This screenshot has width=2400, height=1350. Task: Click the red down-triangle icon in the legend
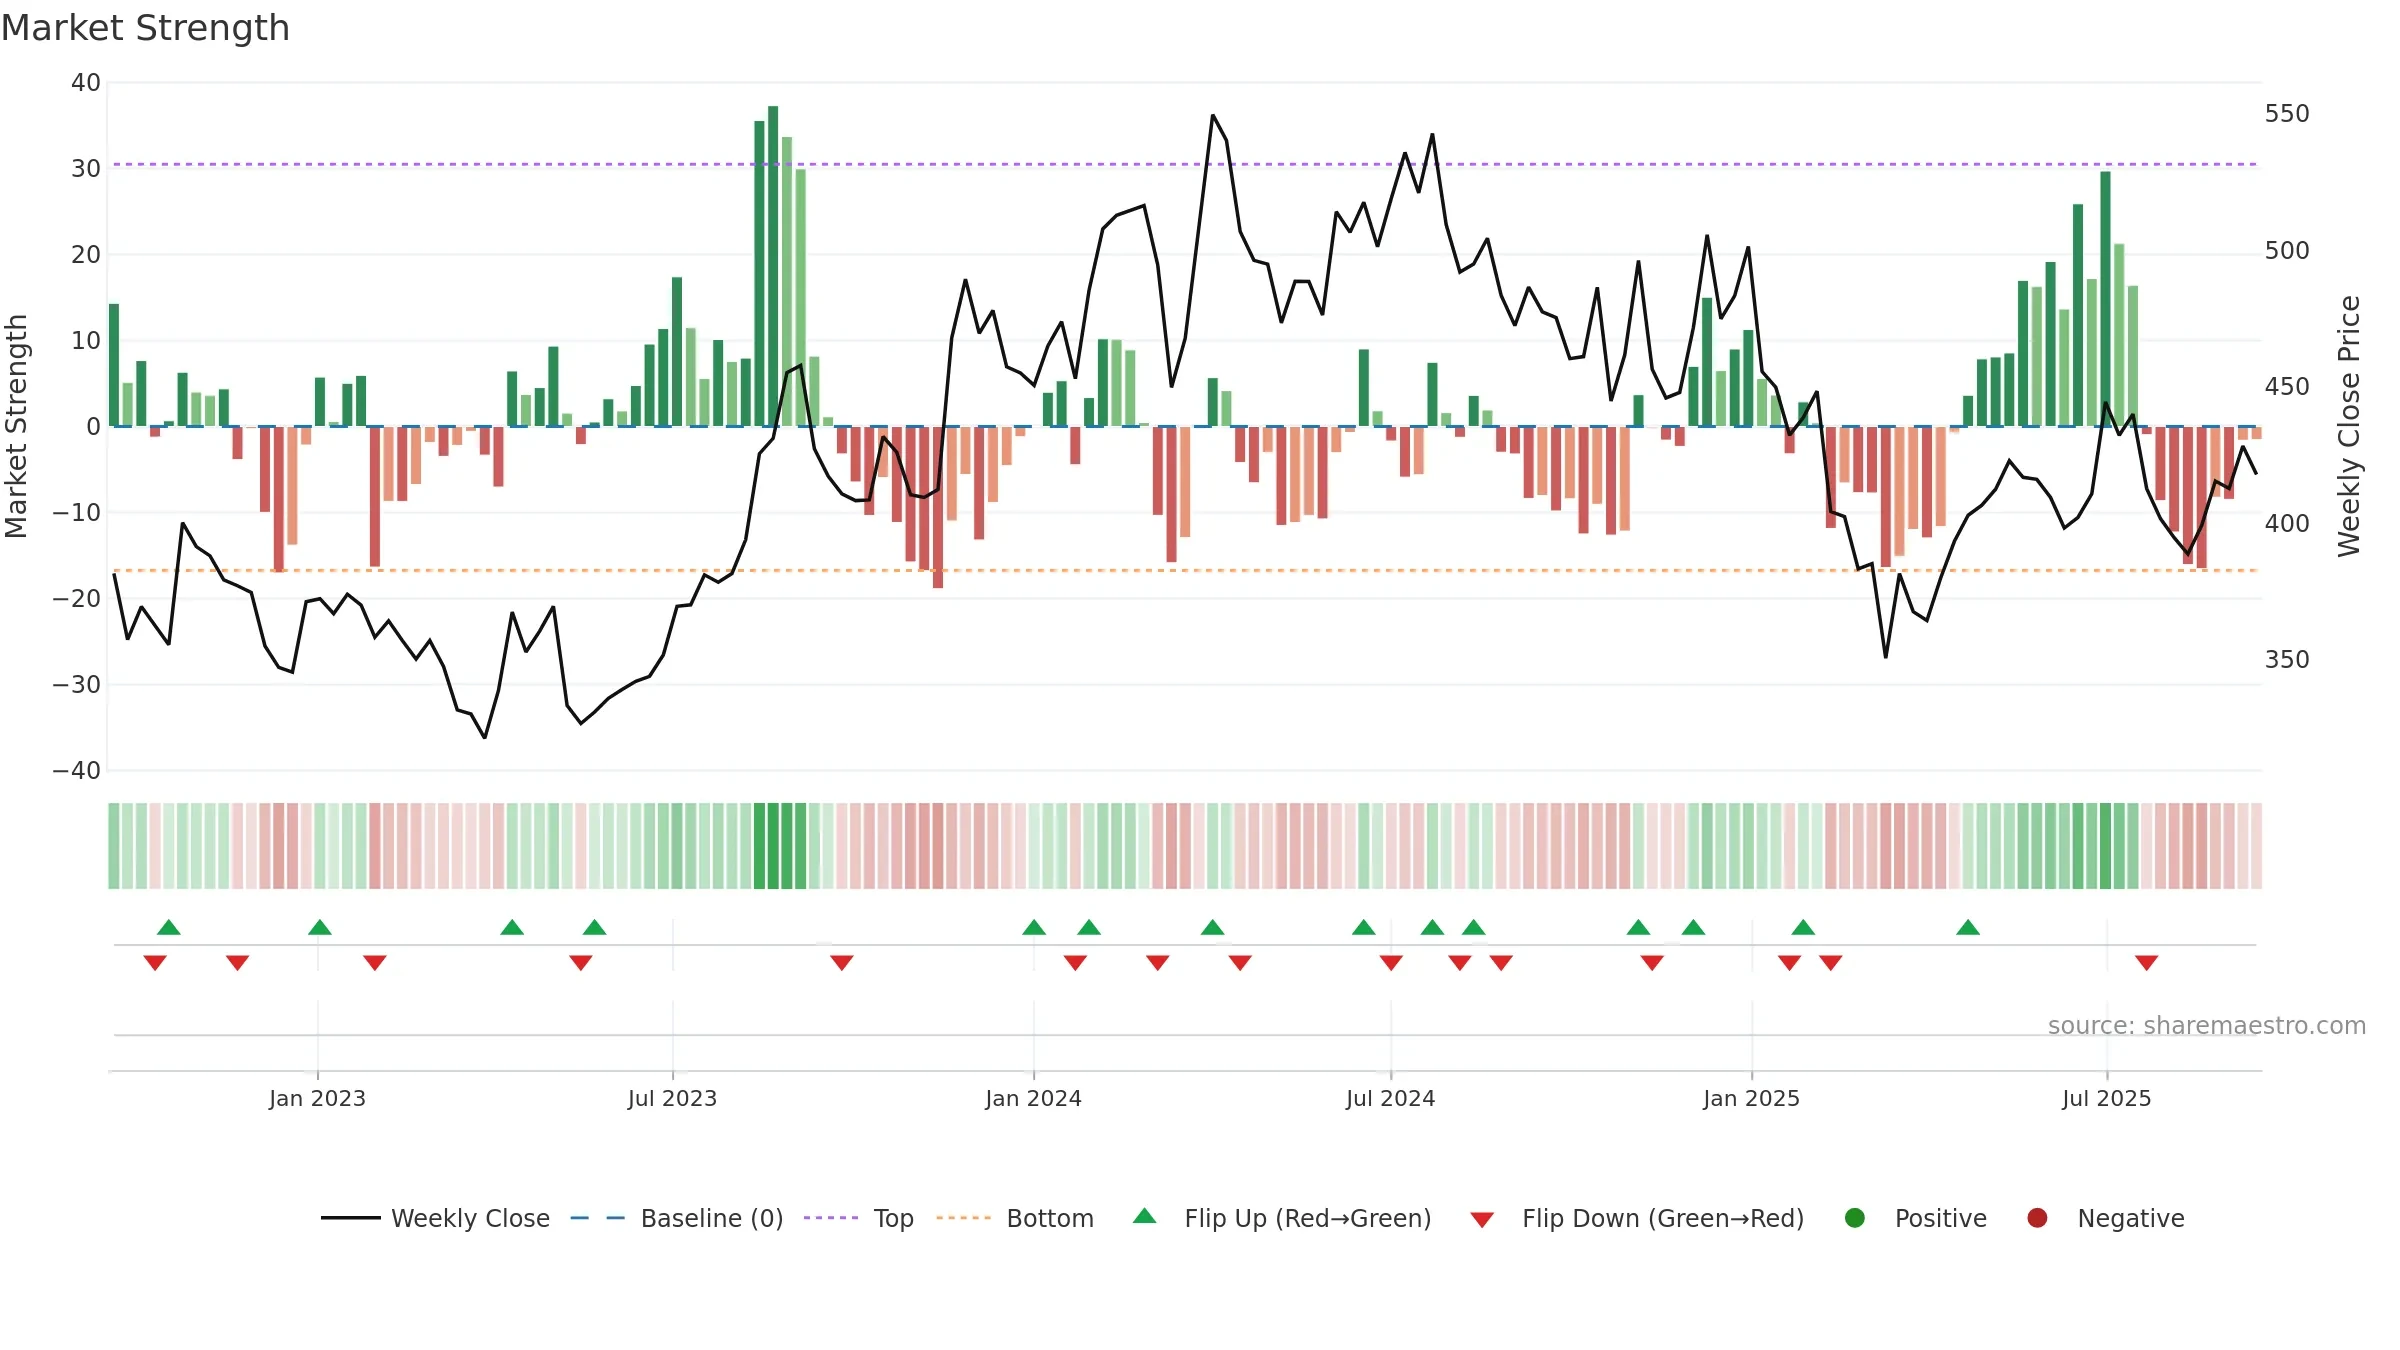click(1483, 1220)
